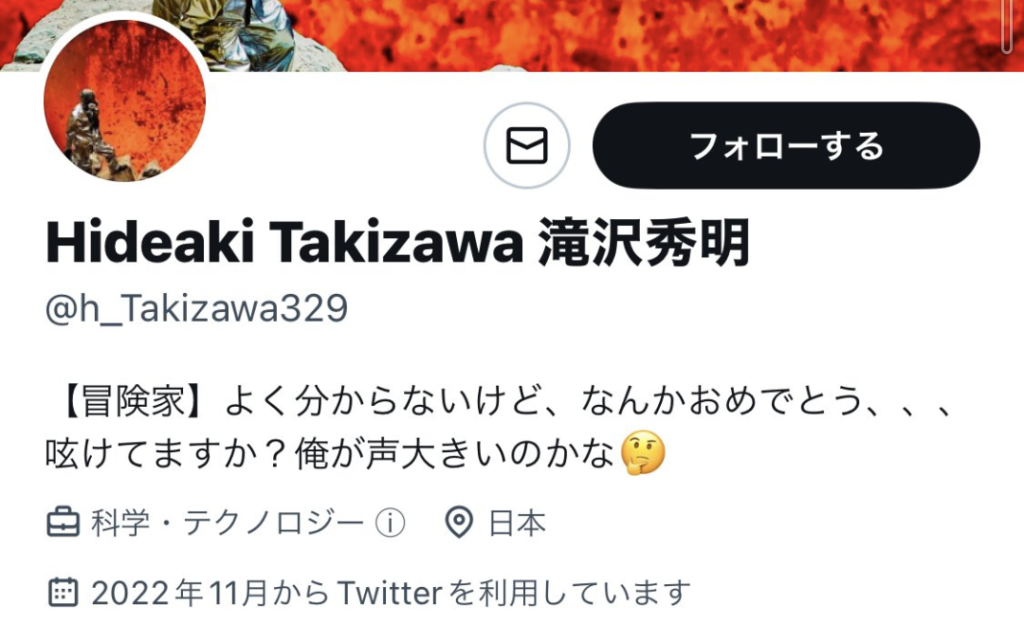Viewport: 1024px width, 623px height.
Task: Click the calendar join-date icon
Action: [63, 592]
